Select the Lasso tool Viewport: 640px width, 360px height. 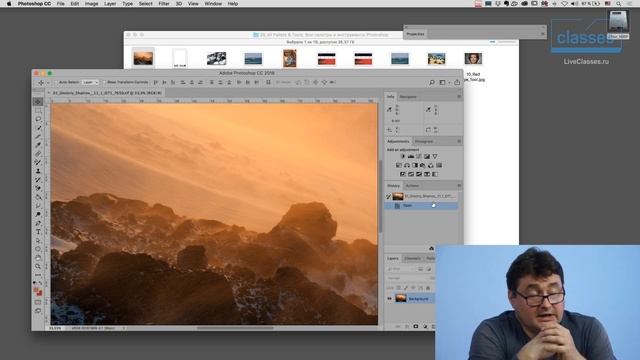pyautogui.click(x=38, y=119)
